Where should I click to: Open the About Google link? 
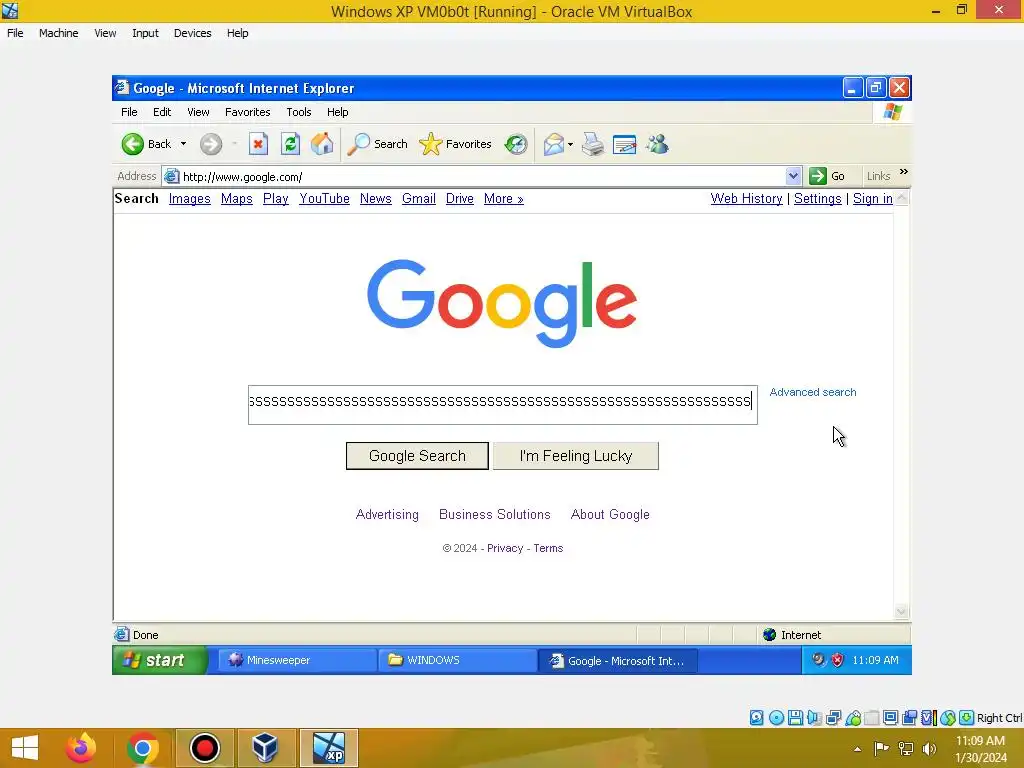[610, 515]
